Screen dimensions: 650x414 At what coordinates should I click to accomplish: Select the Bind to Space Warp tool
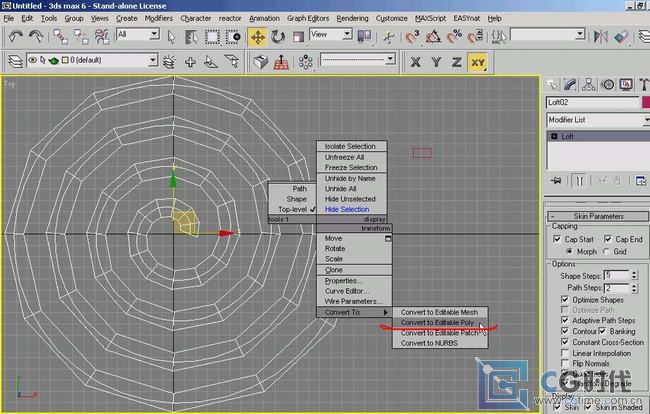[x=102, y=37]
